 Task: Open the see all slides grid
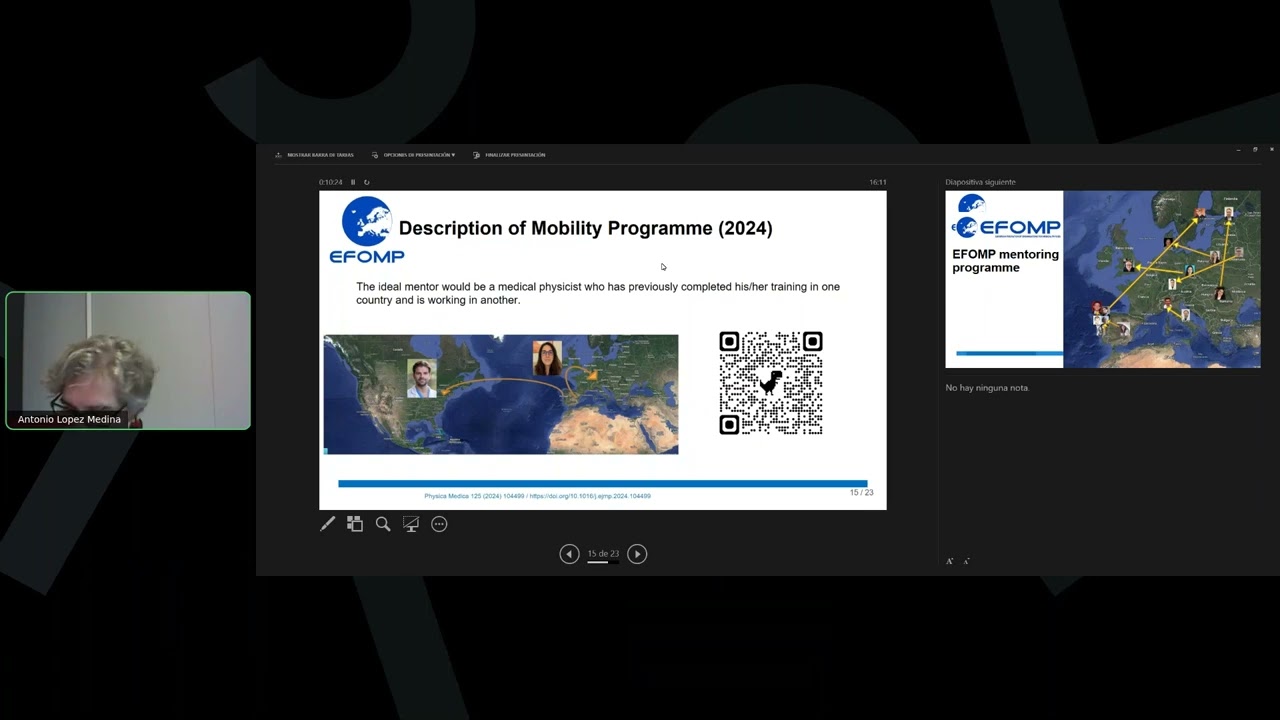pos(355,524)
